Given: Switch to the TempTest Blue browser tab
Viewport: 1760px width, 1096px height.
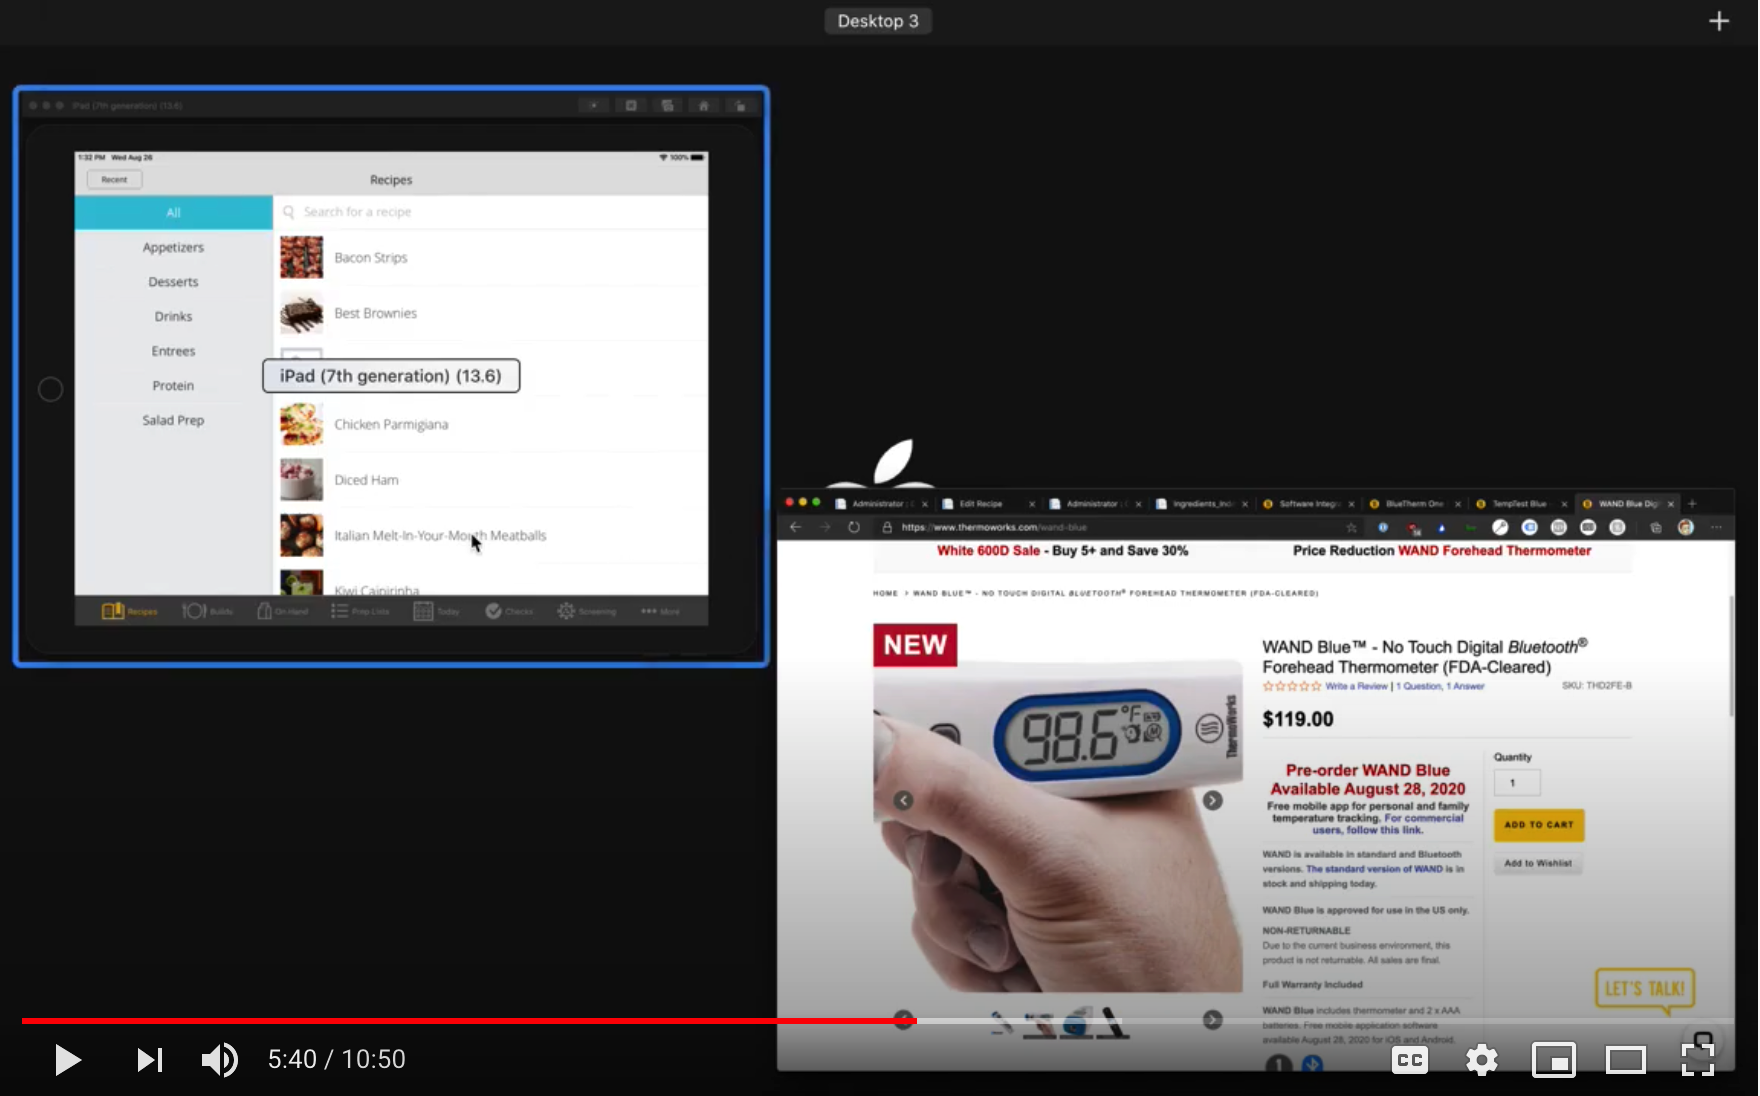Looking at the screenshot, I should (x=1520, y=504).
